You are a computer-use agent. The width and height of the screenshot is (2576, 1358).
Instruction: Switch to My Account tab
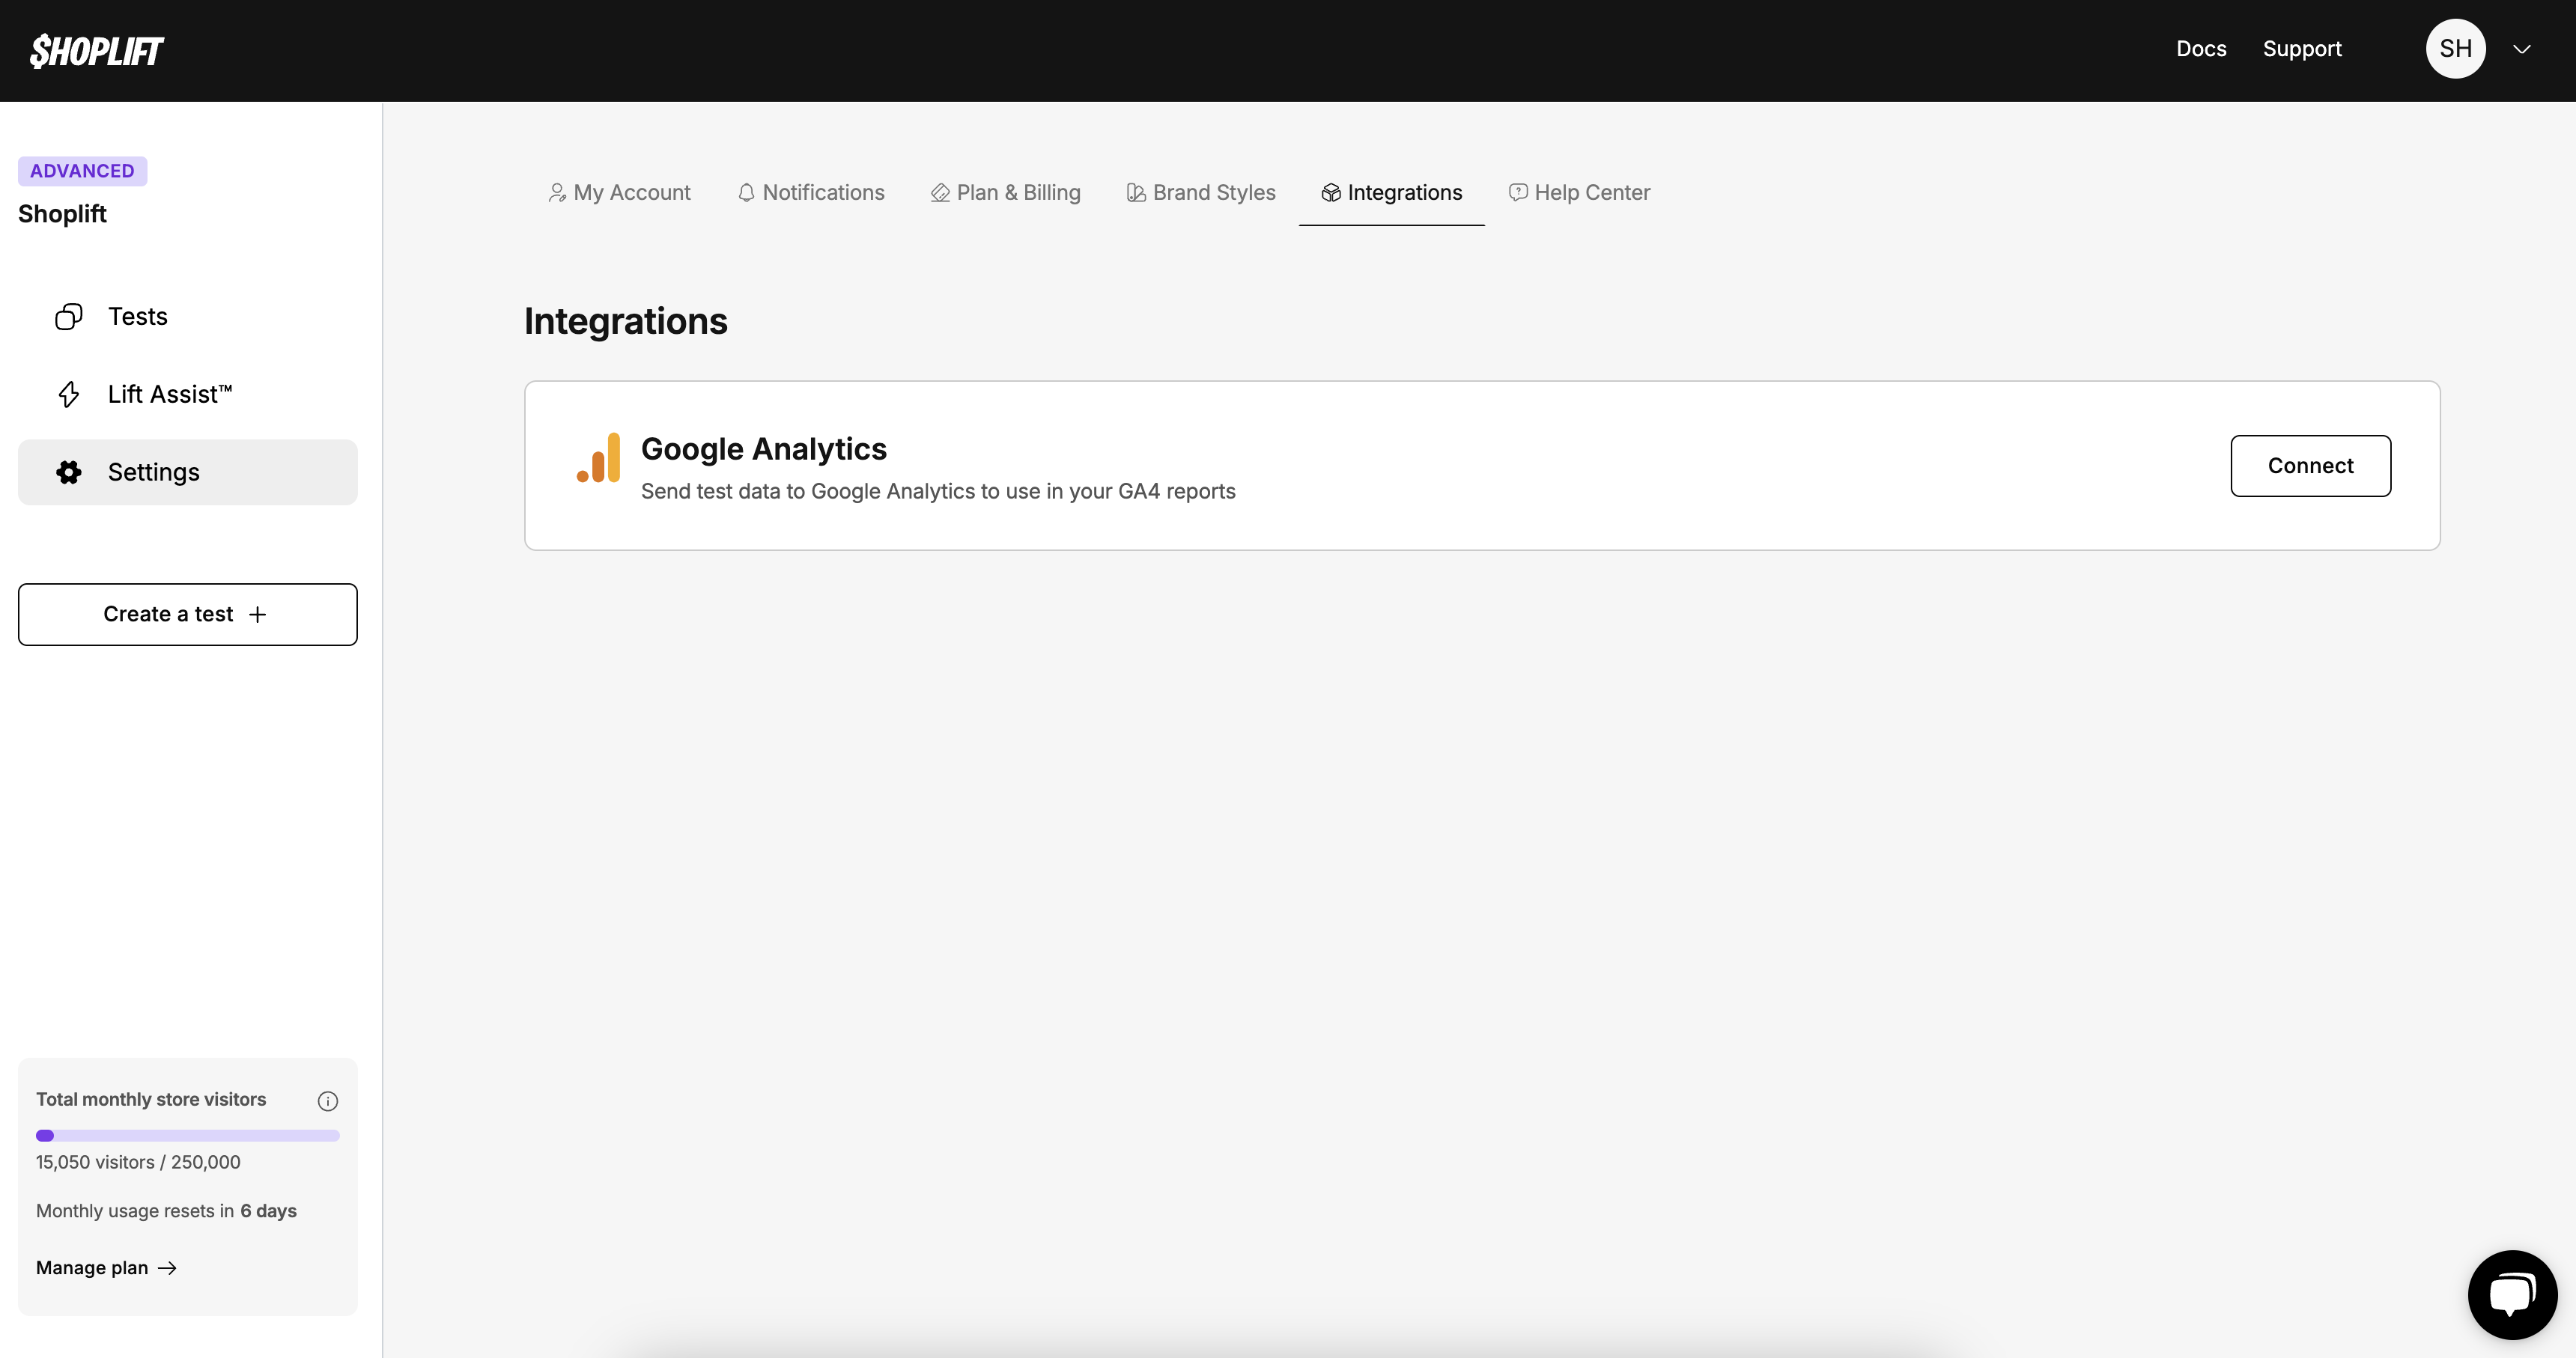point(619,192)
